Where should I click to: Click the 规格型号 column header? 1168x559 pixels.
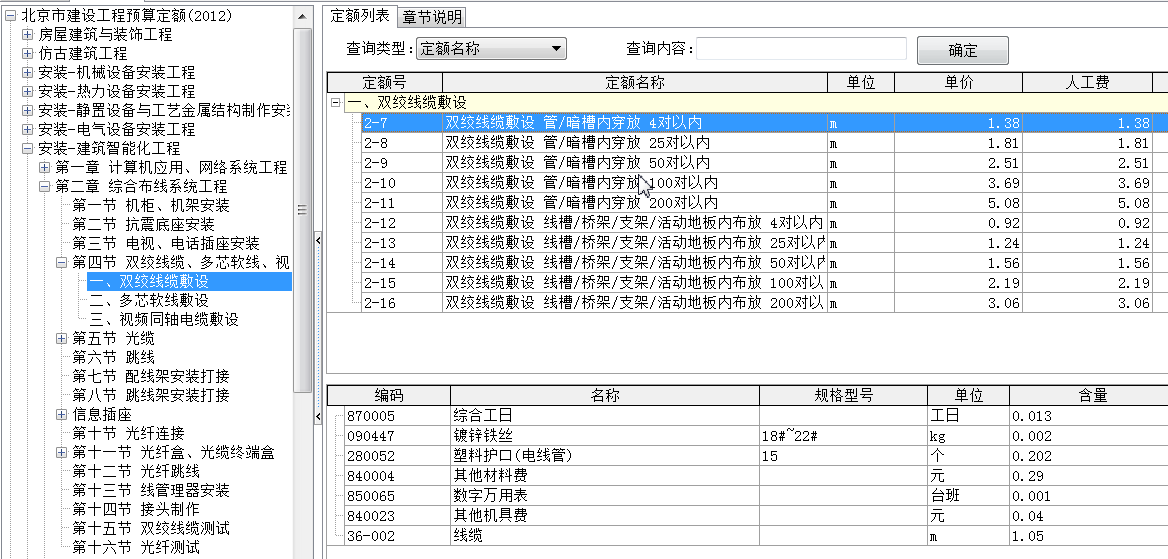(843, 396)
